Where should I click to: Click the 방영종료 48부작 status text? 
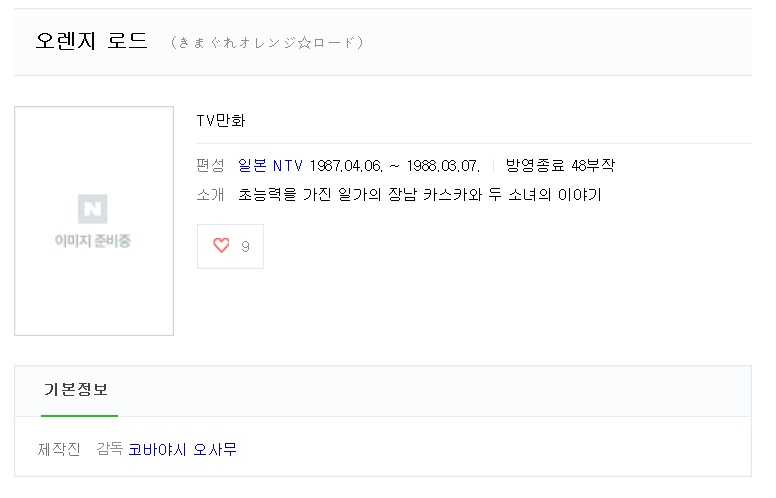pyautogui.click(x=560, y=165)
